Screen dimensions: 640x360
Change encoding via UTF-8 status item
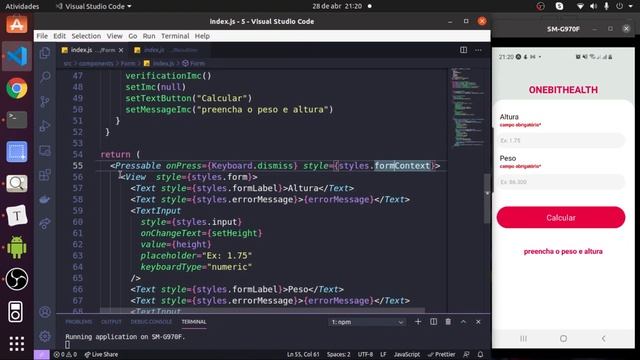click(365, 354)
